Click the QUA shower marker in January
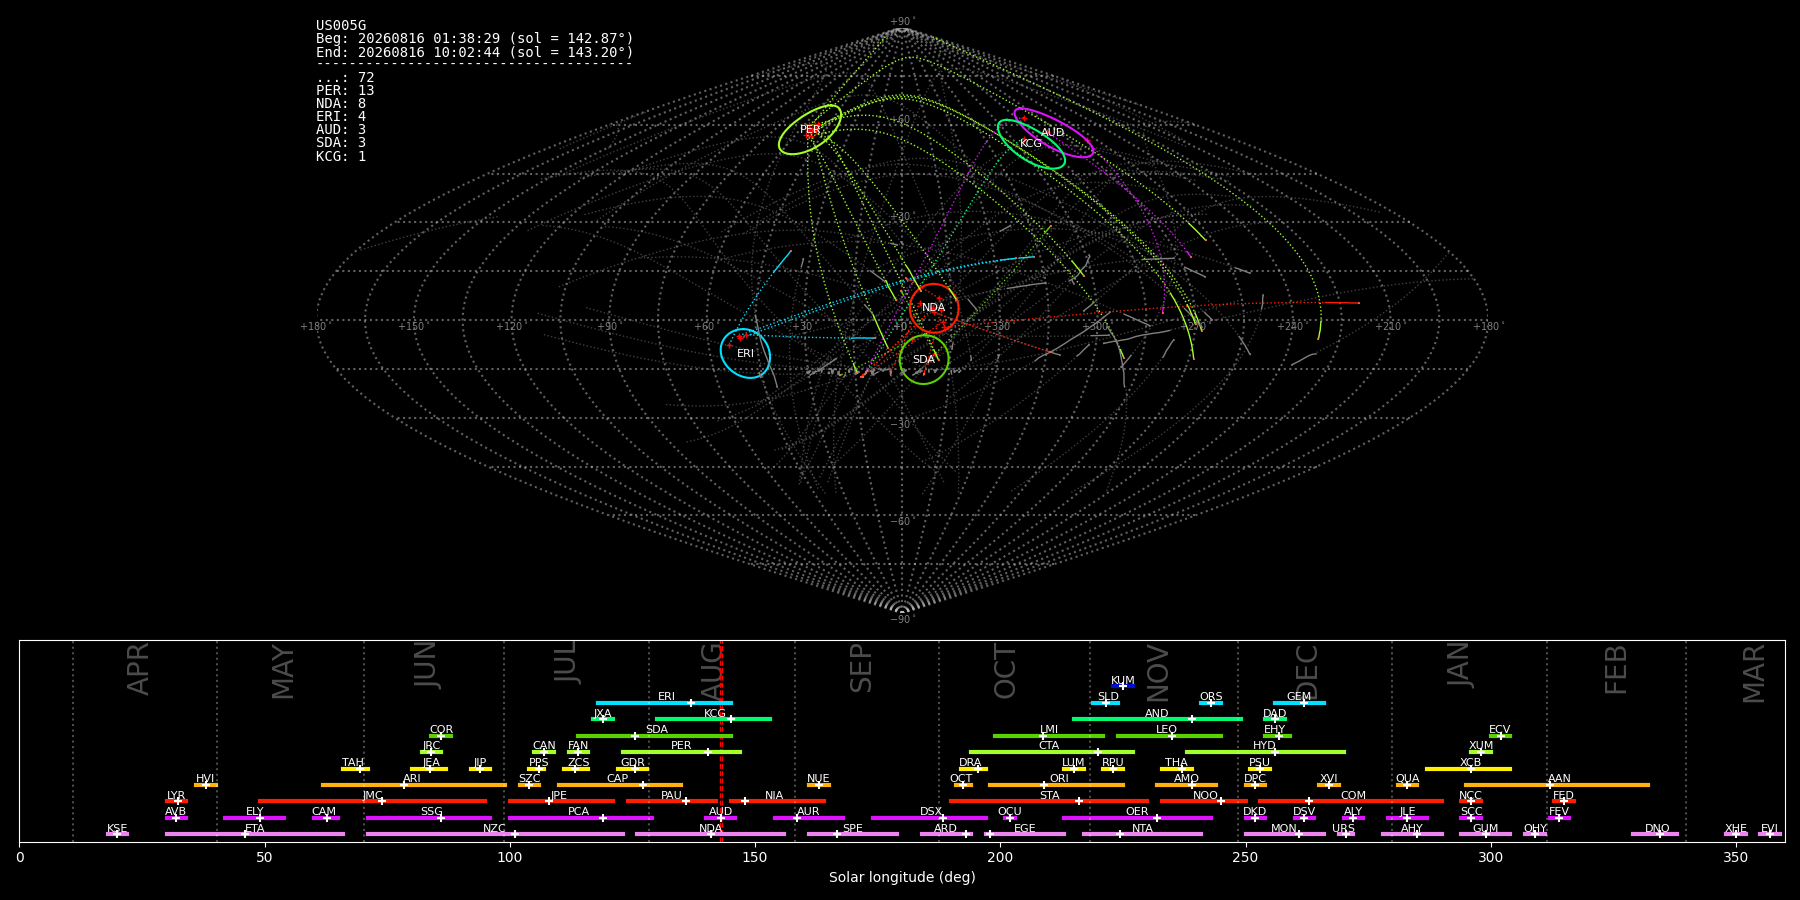The height and width of the screenshot is (900, 1800). coord(1407,785)
